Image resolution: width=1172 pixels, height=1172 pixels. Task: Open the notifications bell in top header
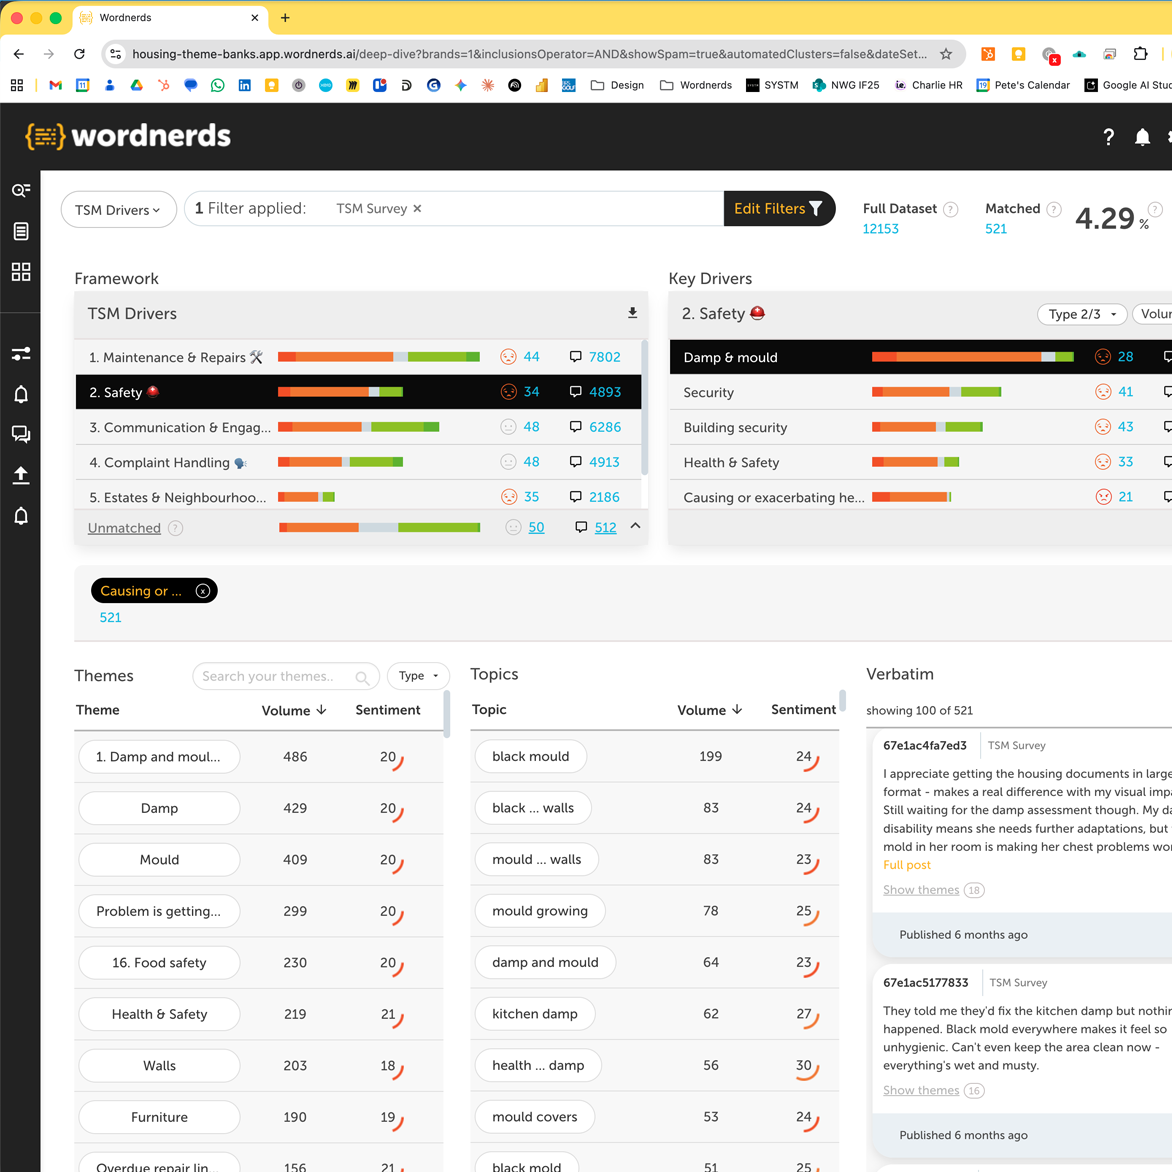(x=1142, y=137)
